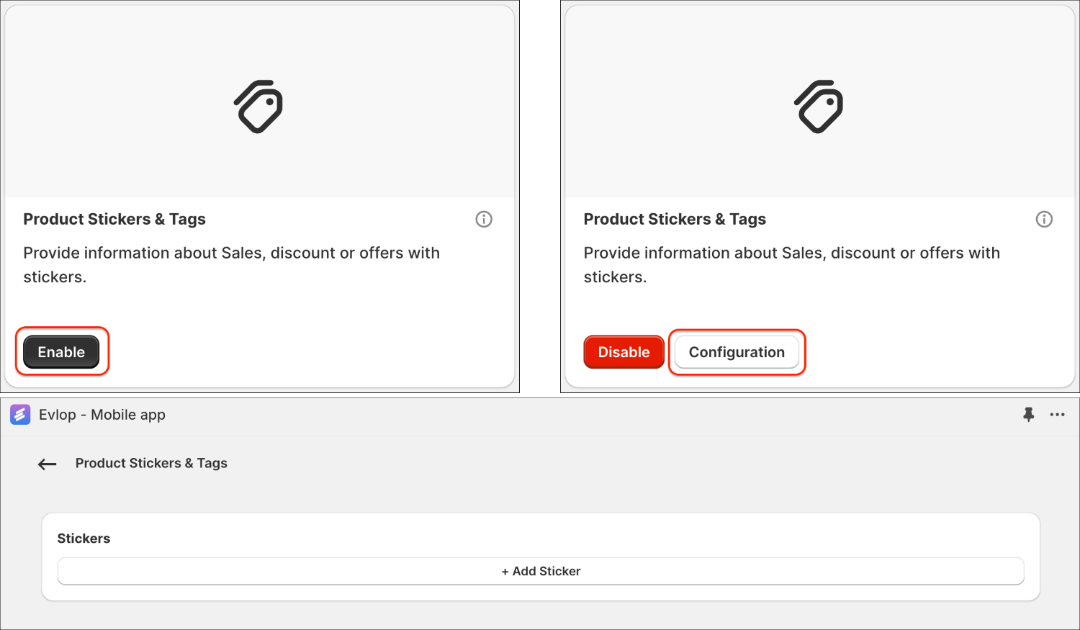This screenshot has height=630, width=1080.
Task: Click the "Evlop - Mobile app" title
Action: coord(102,415)
